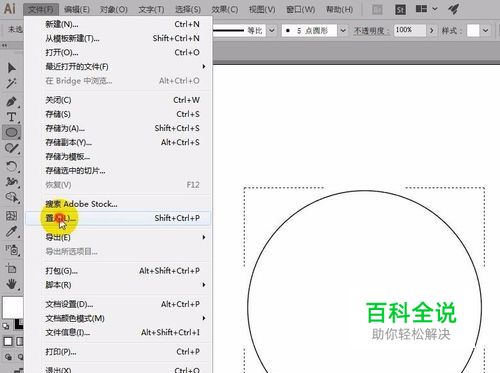Open the 文字(T) menu

[151, 9]
